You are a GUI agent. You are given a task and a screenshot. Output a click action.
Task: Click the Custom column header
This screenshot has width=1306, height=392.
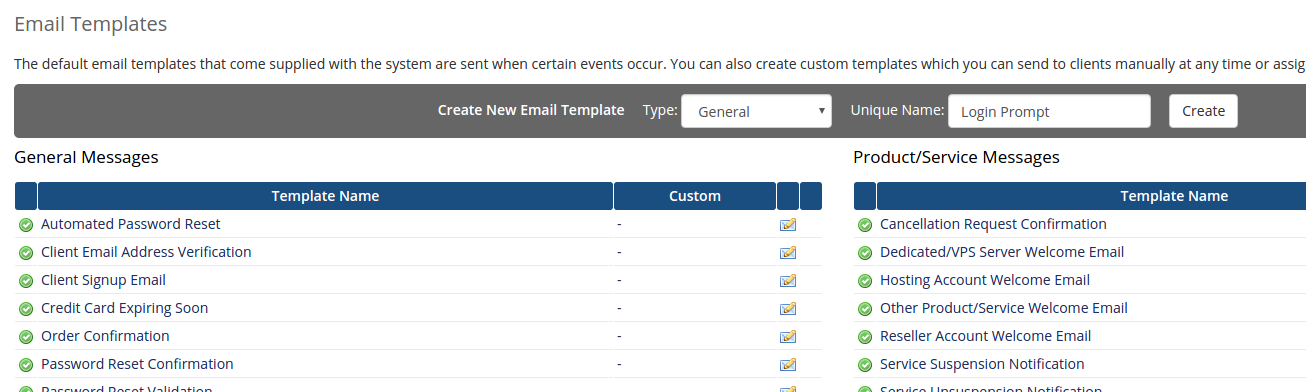[x=695, y=196]
